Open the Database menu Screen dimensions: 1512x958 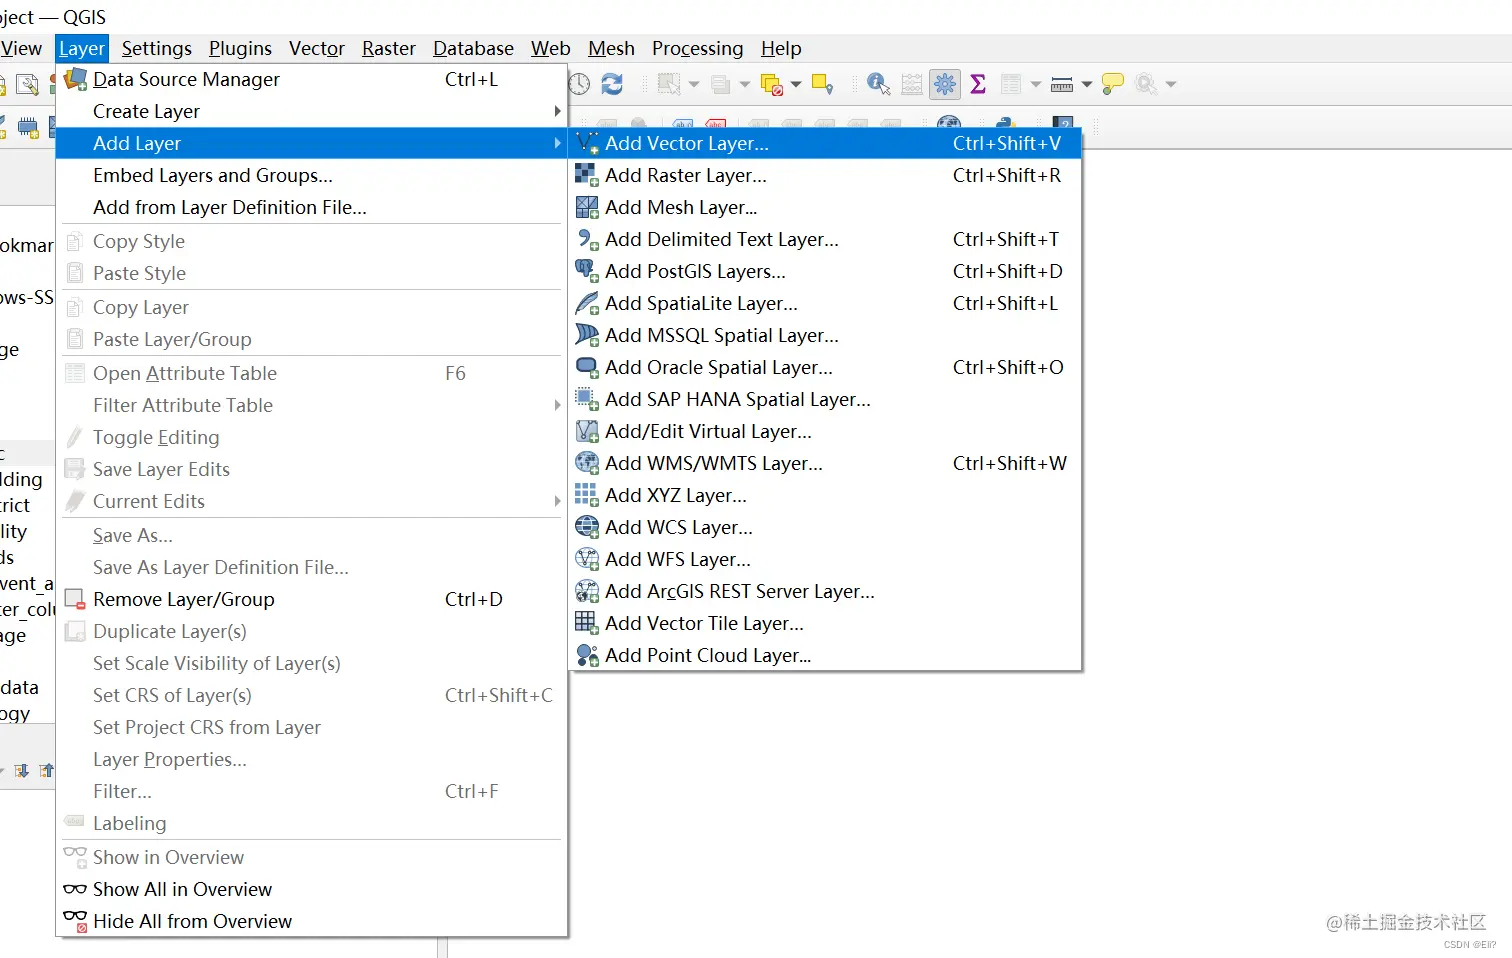(473, 48)
